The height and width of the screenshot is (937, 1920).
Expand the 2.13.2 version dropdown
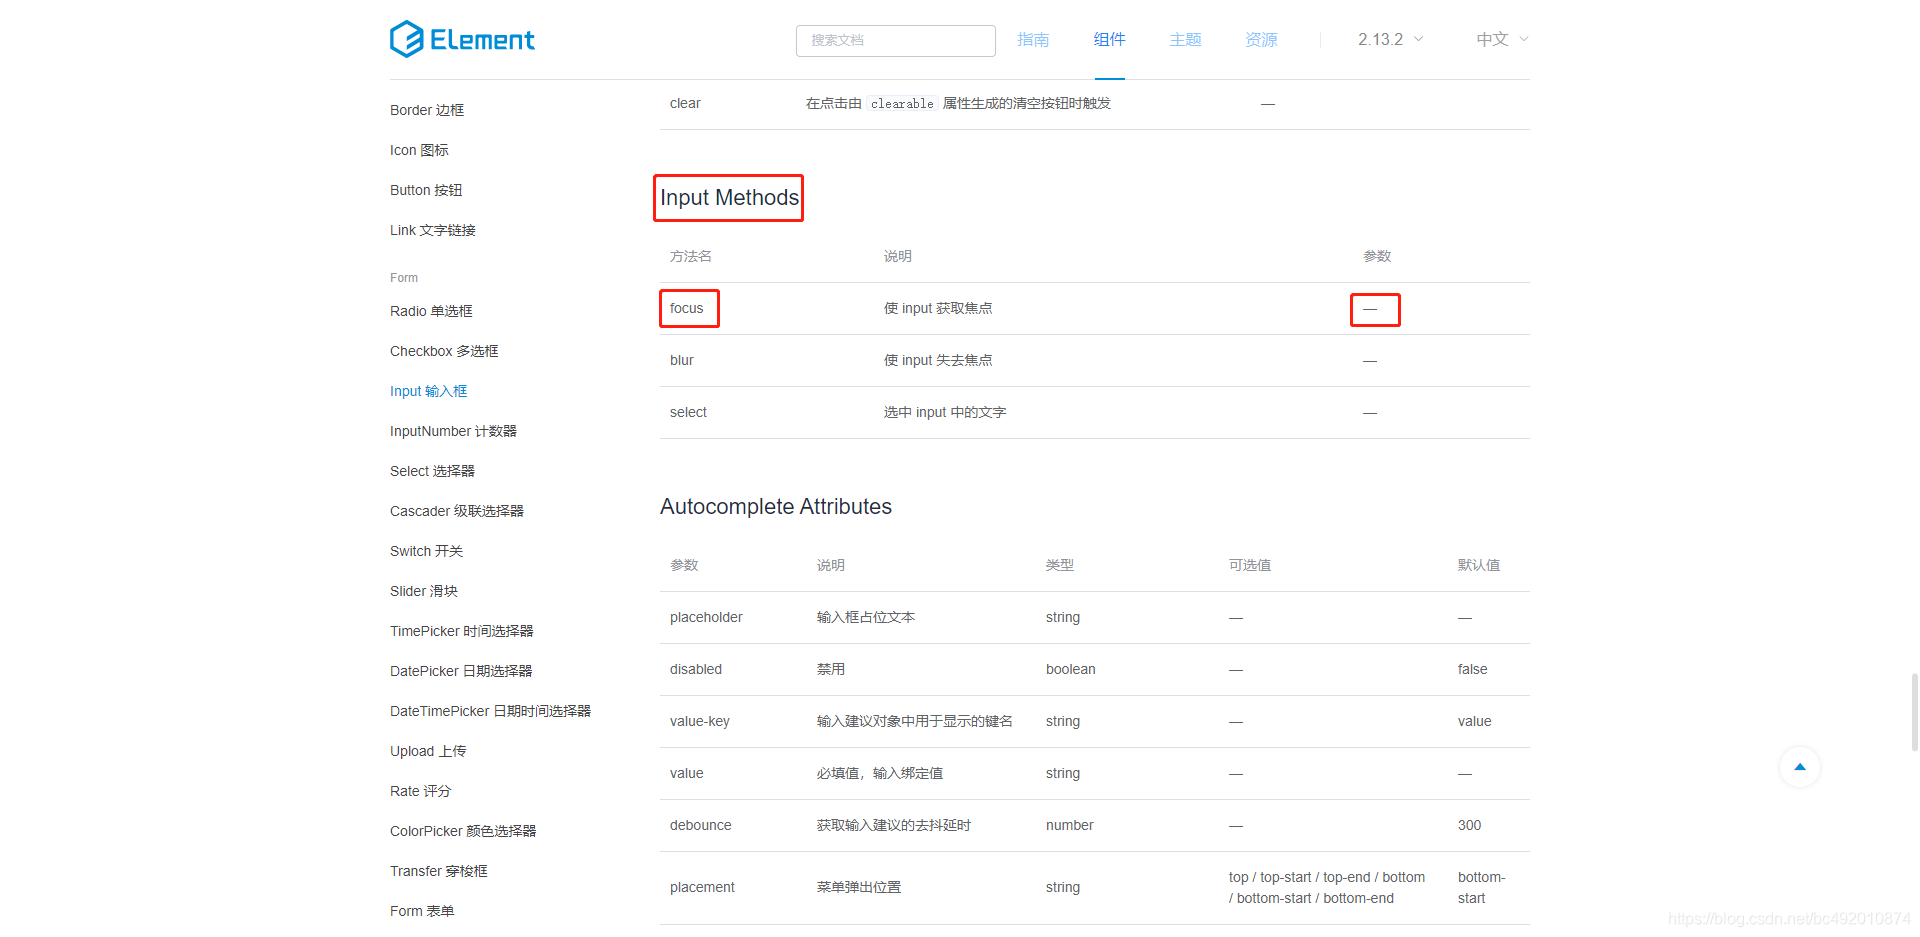point(1390,39)
